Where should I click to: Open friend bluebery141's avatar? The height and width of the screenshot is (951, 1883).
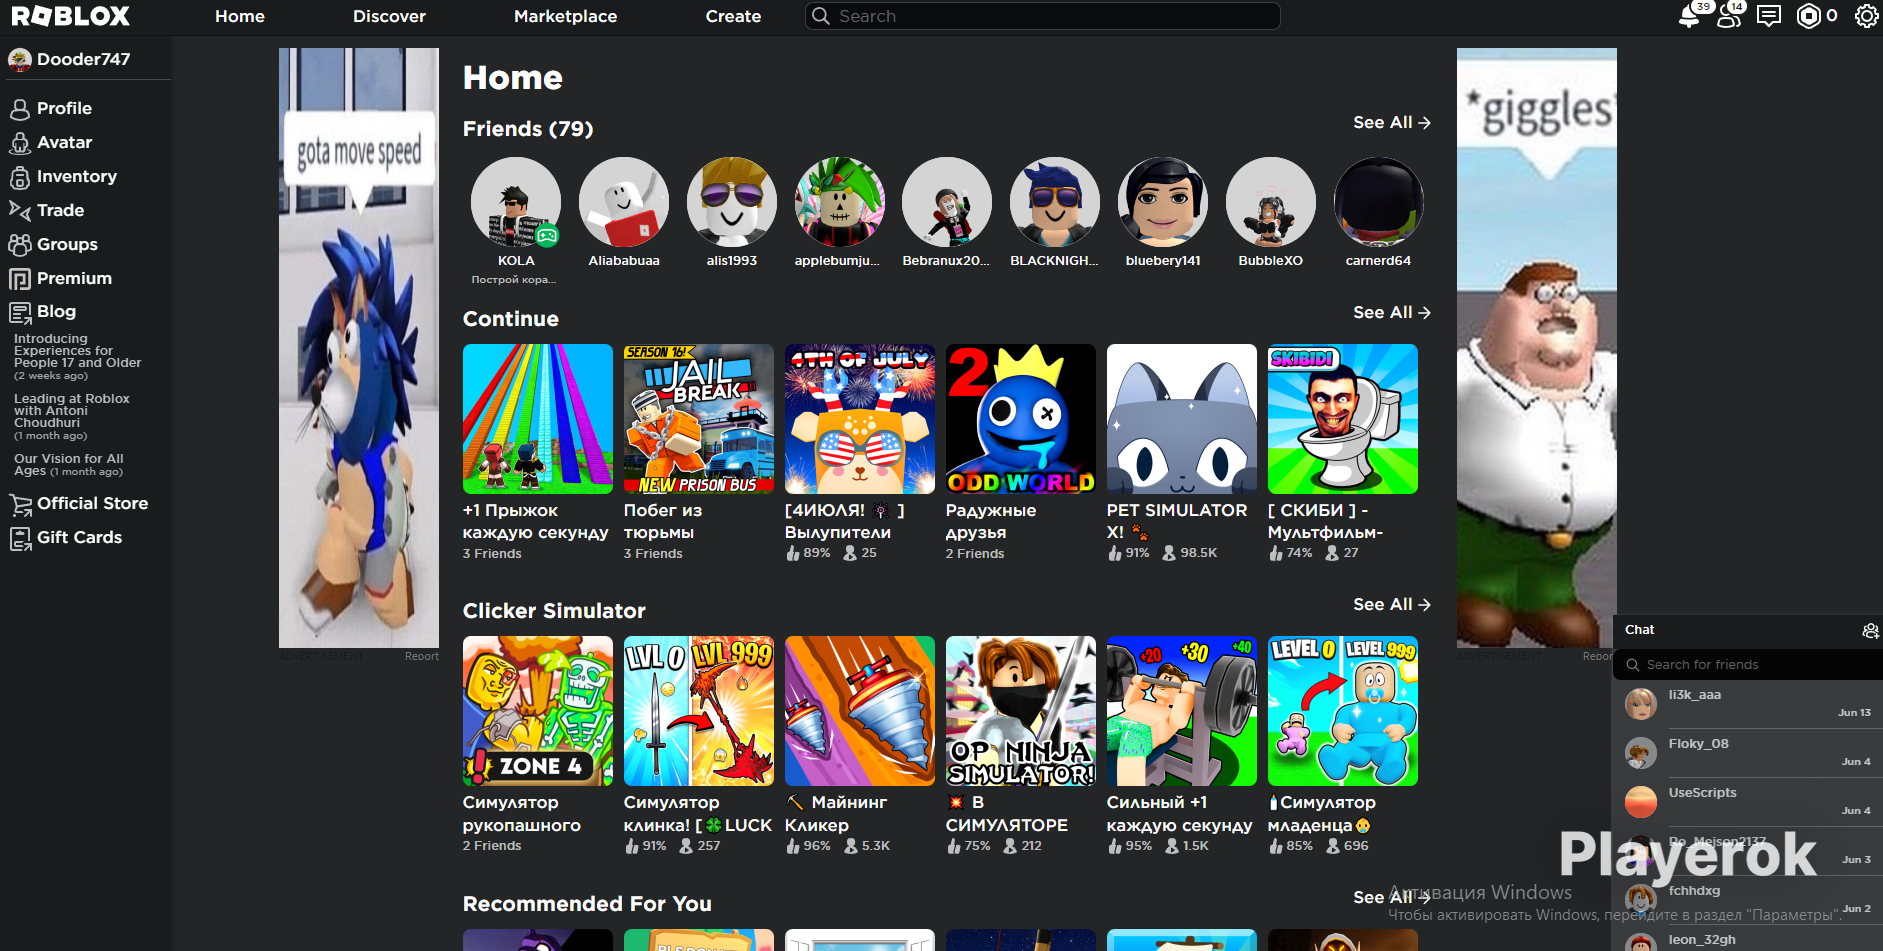[x=1163, y=202]
